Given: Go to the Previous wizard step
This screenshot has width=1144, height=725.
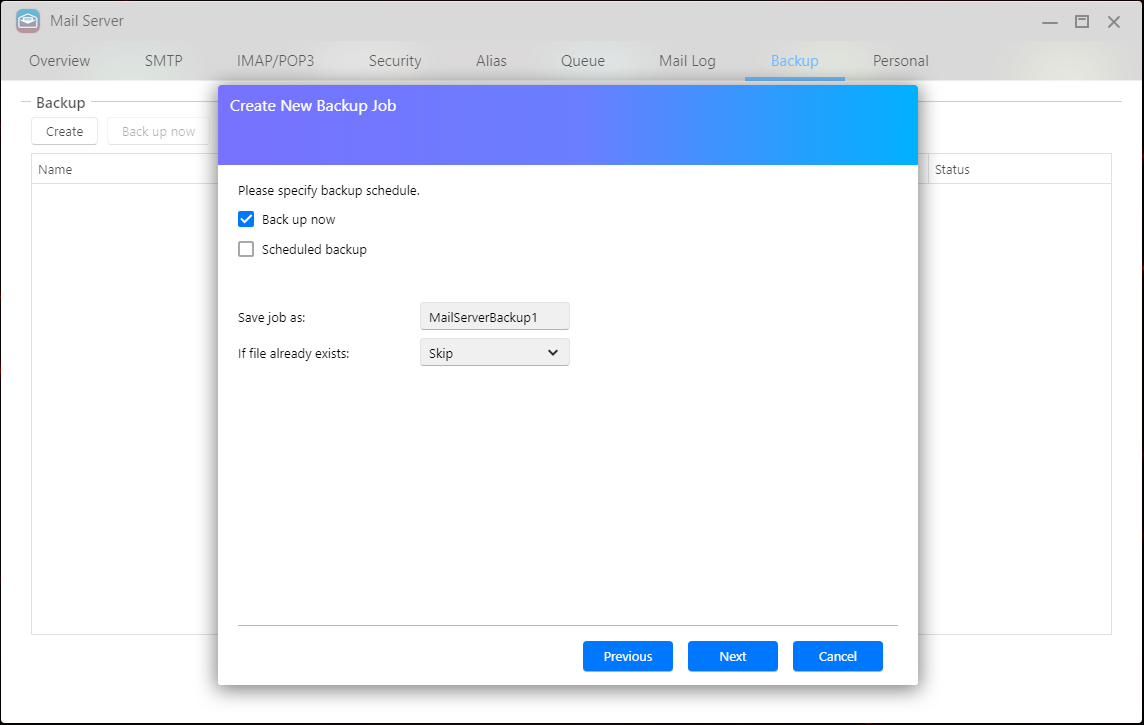Looking at the screenshot, I should (628, 657).
